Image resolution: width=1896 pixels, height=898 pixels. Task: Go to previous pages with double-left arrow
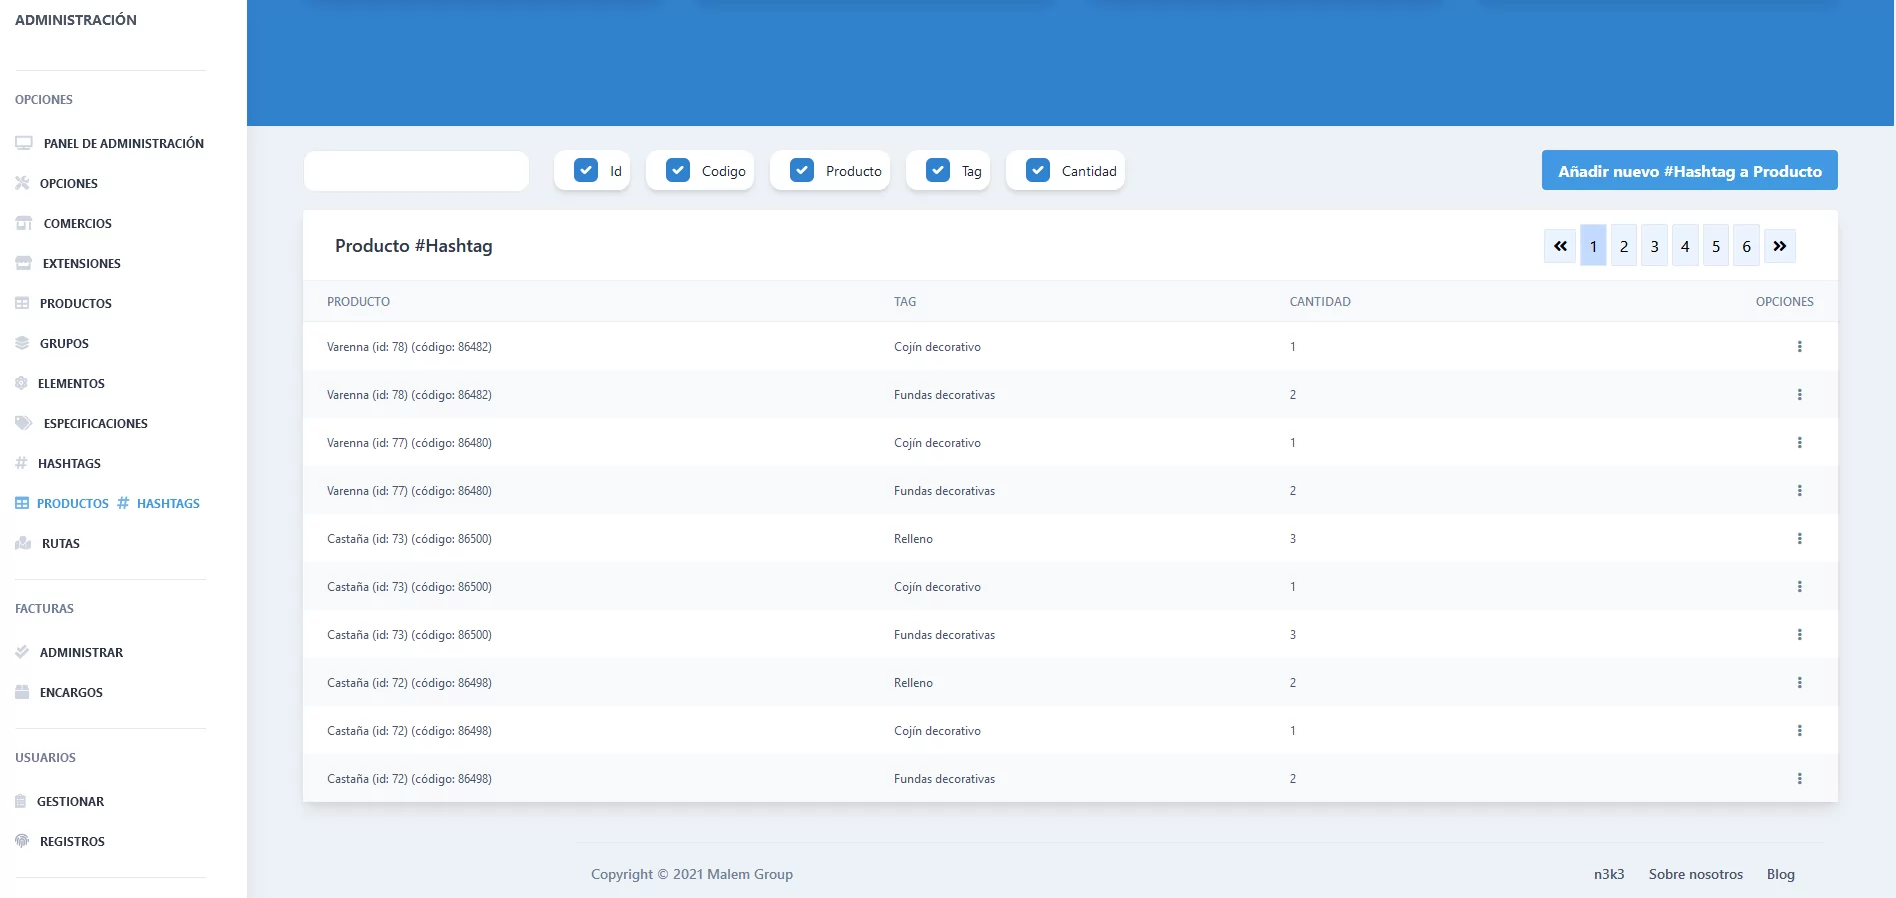(x=1560, y=246)
